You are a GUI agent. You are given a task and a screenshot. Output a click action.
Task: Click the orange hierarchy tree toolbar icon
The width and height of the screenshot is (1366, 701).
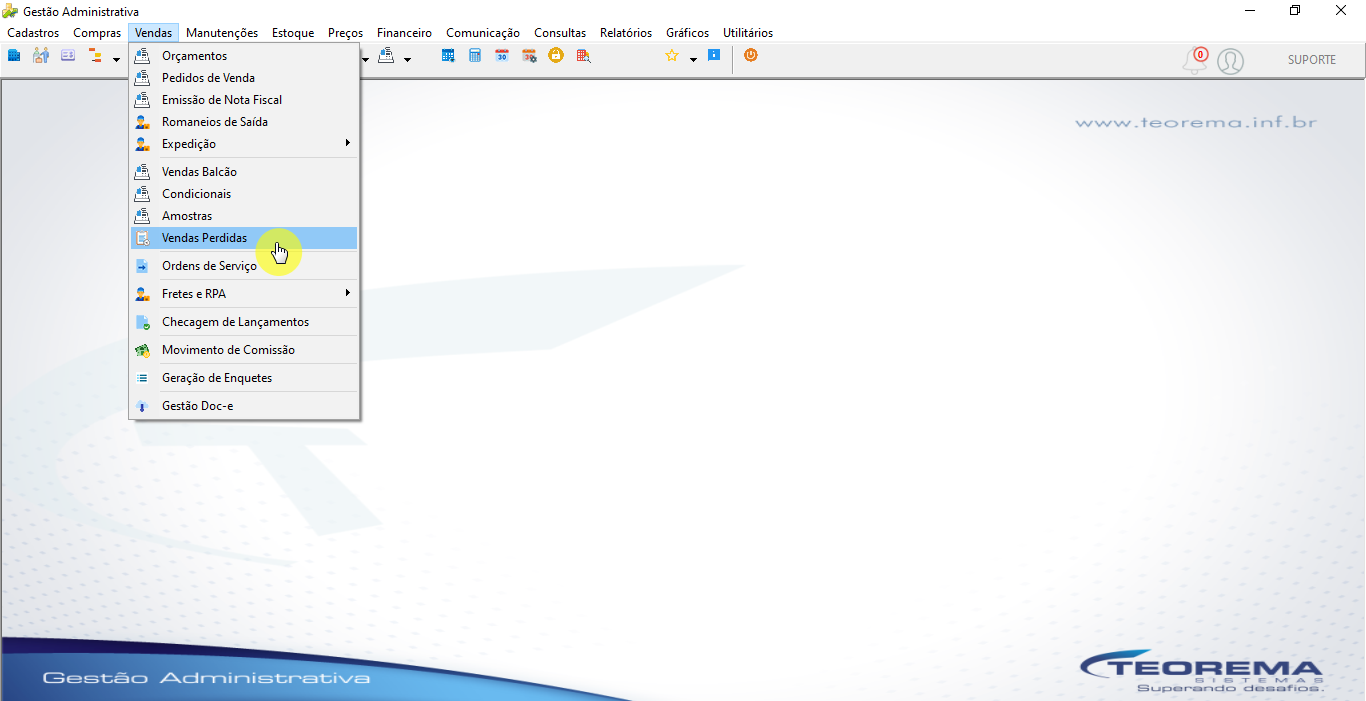click(96, 56)
